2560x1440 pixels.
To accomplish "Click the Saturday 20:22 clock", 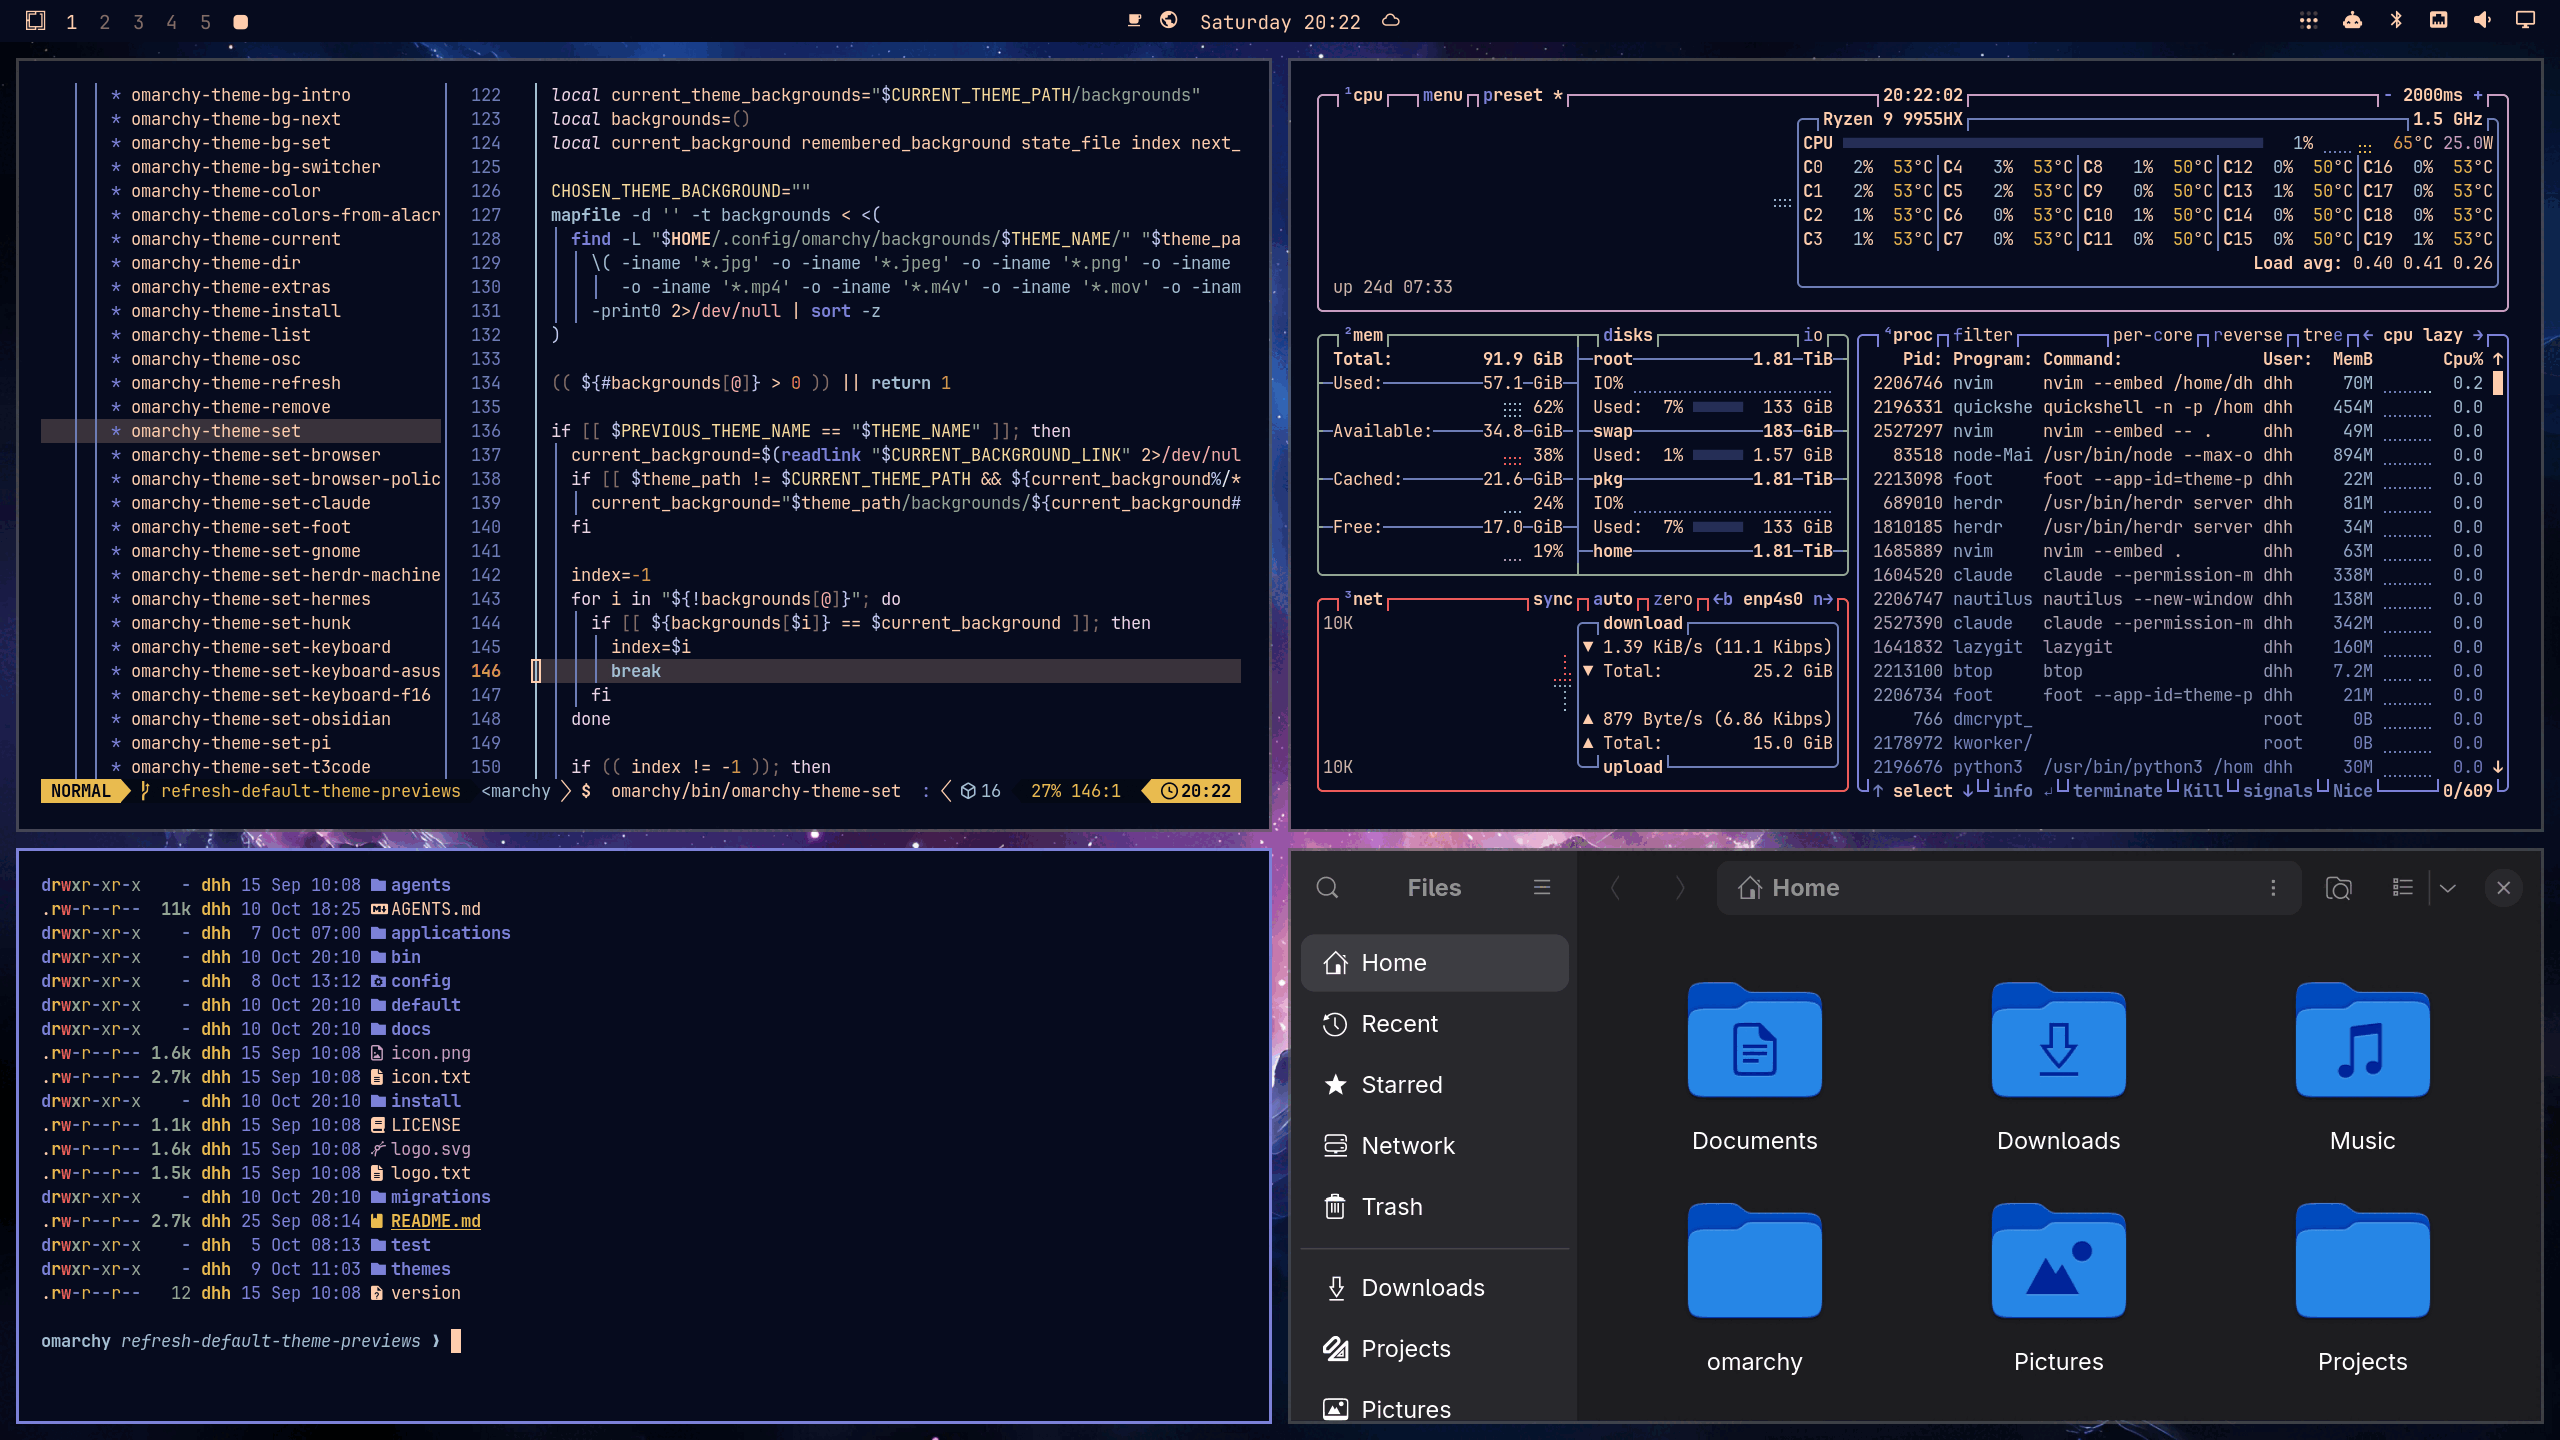I will tap(1280, 21).
